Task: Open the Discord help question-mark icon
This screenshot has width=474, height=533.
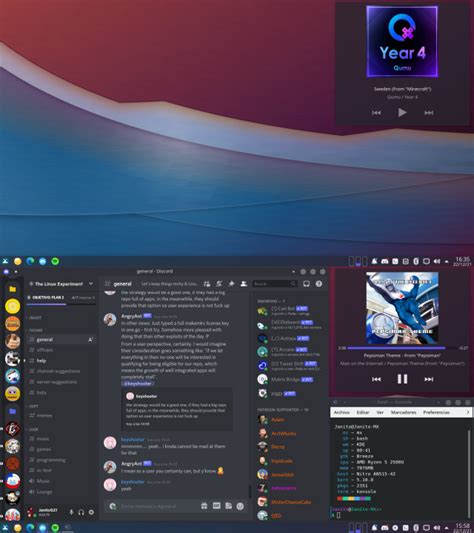Action: click(x=319, y=284)
